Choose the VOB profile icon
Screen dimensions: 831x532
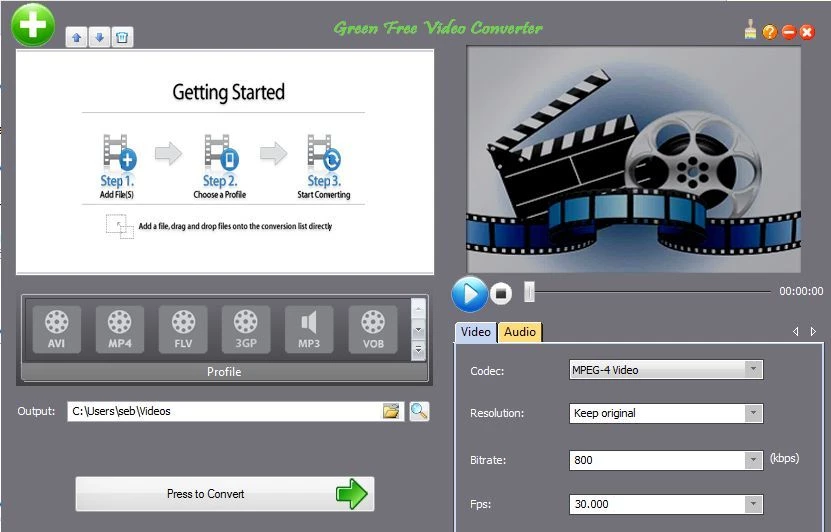click(372, 328)
